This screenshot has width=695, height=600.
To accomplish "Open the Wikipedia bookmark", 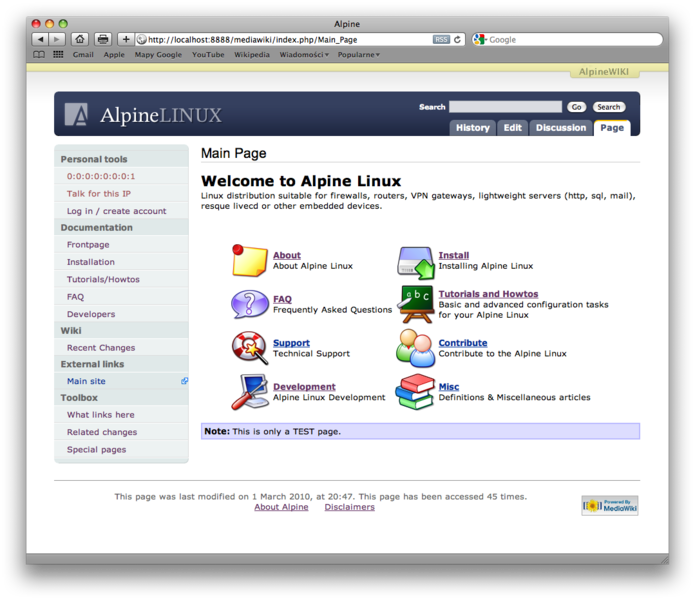I will click(252, 55).
